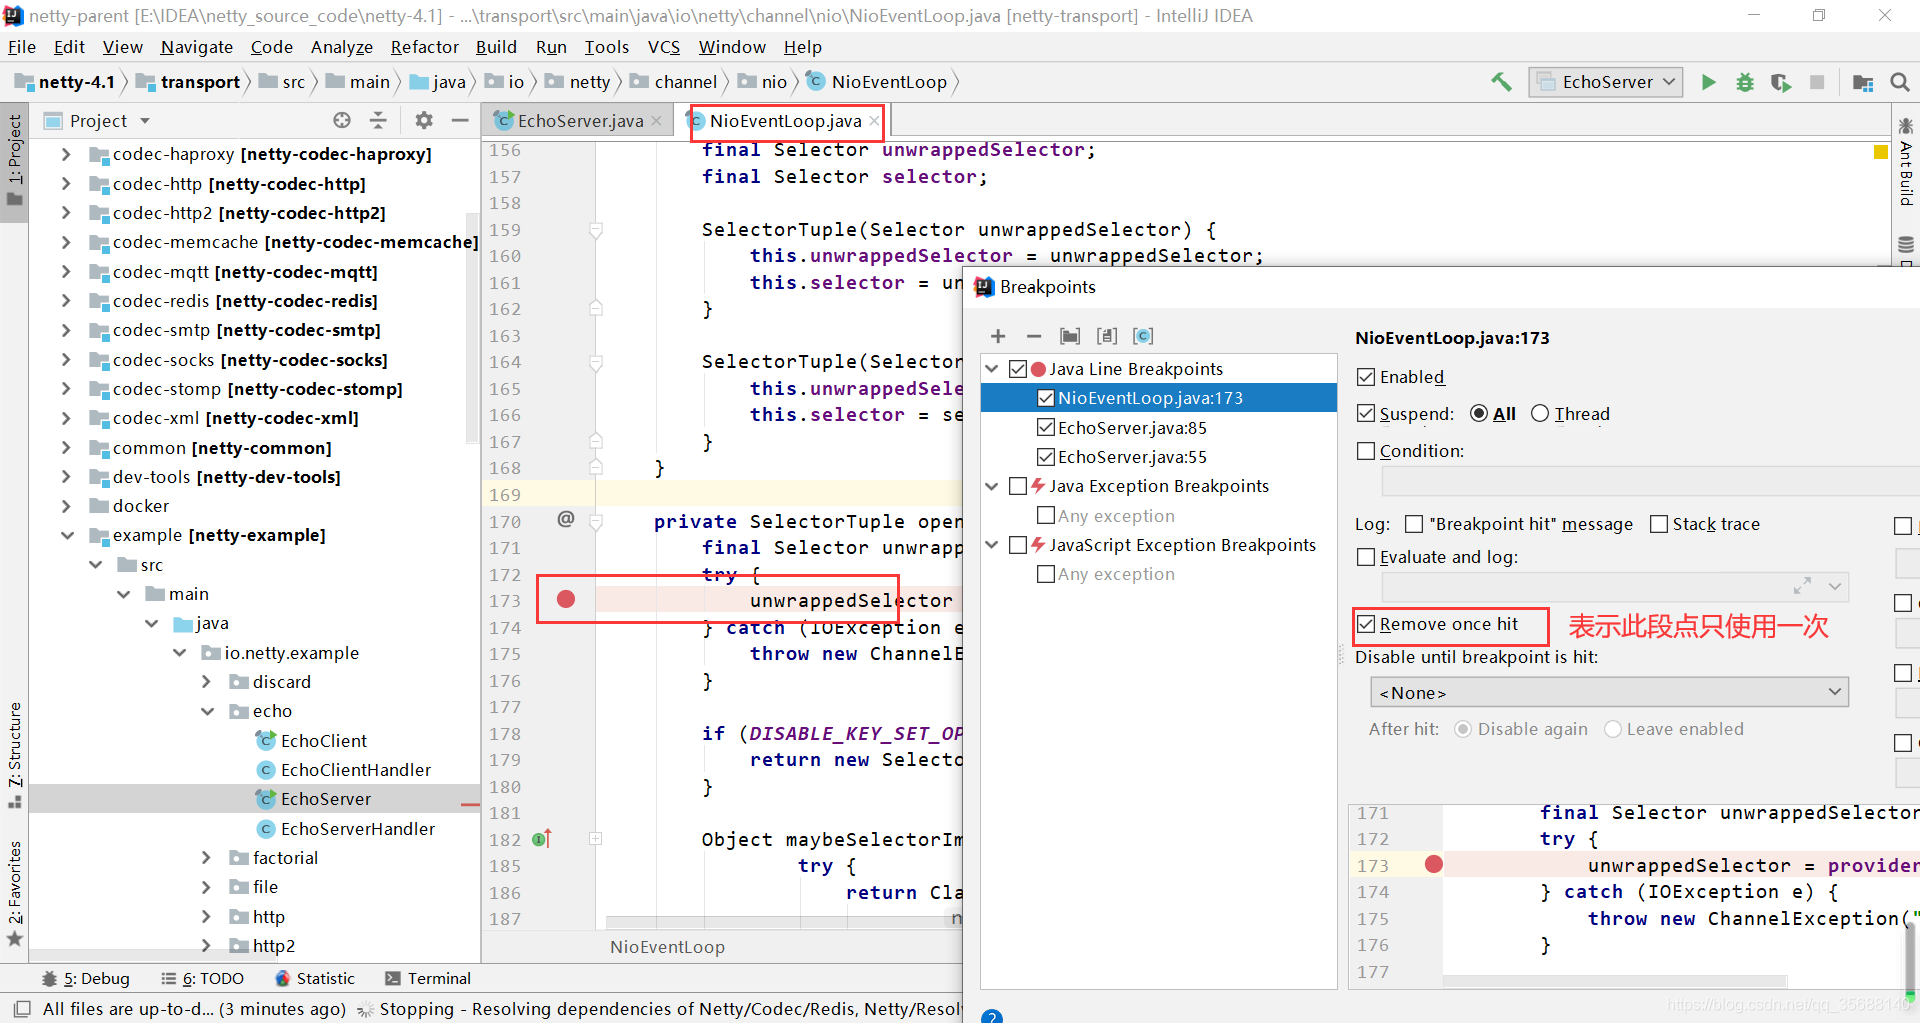The image size is (1920, 1023).
Task: Switch to EchoServer.java editor tab
Action: pyautogui.click(x=580, y=121)
